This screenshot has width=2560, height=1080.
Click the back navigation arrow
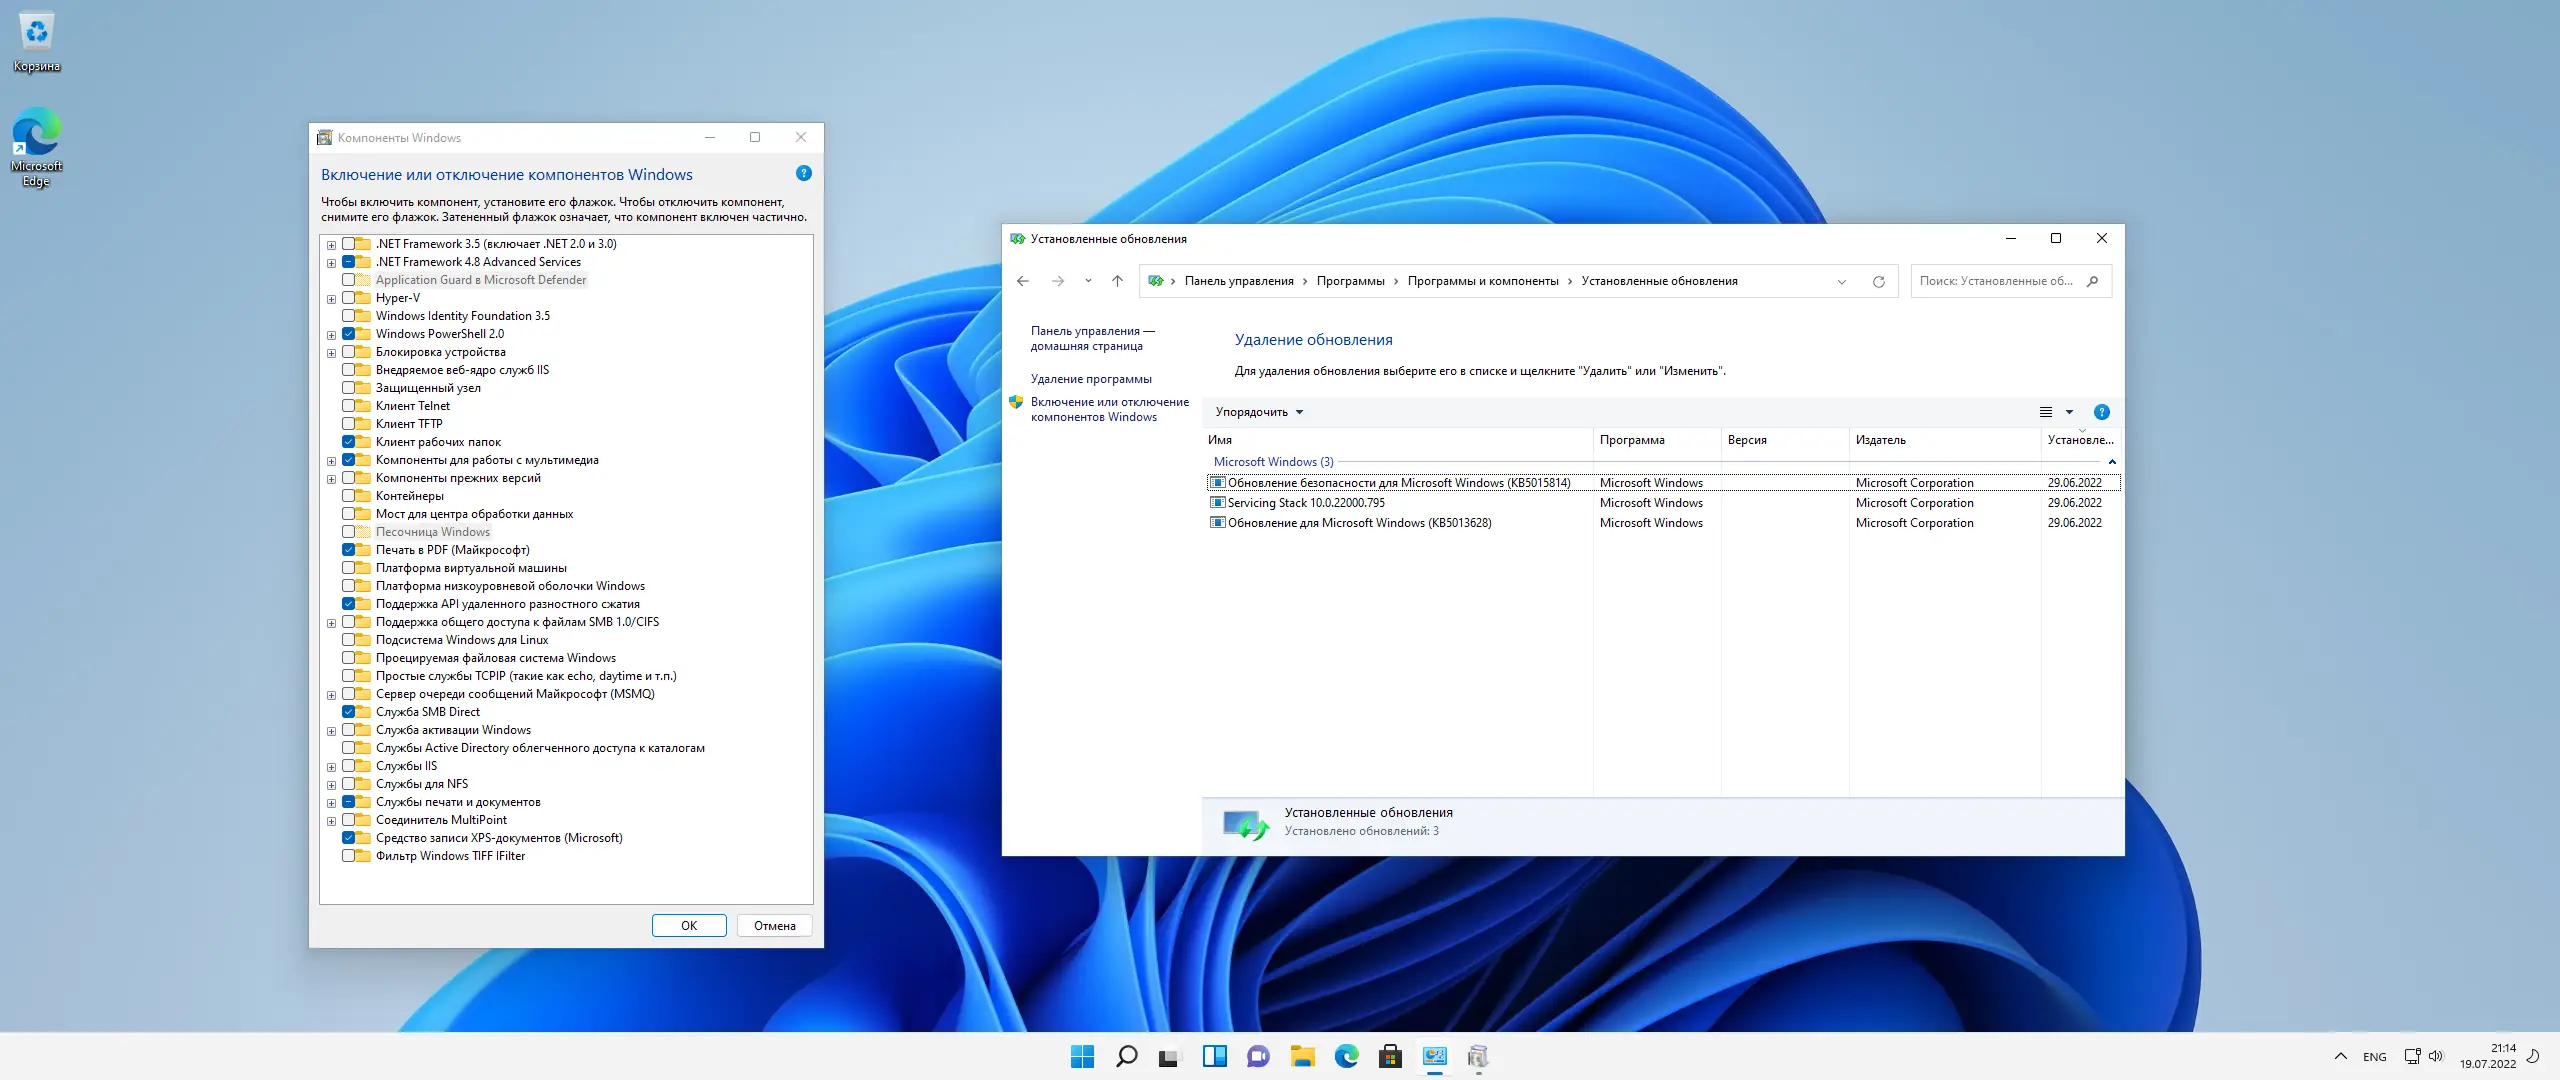pos(1022,282)
